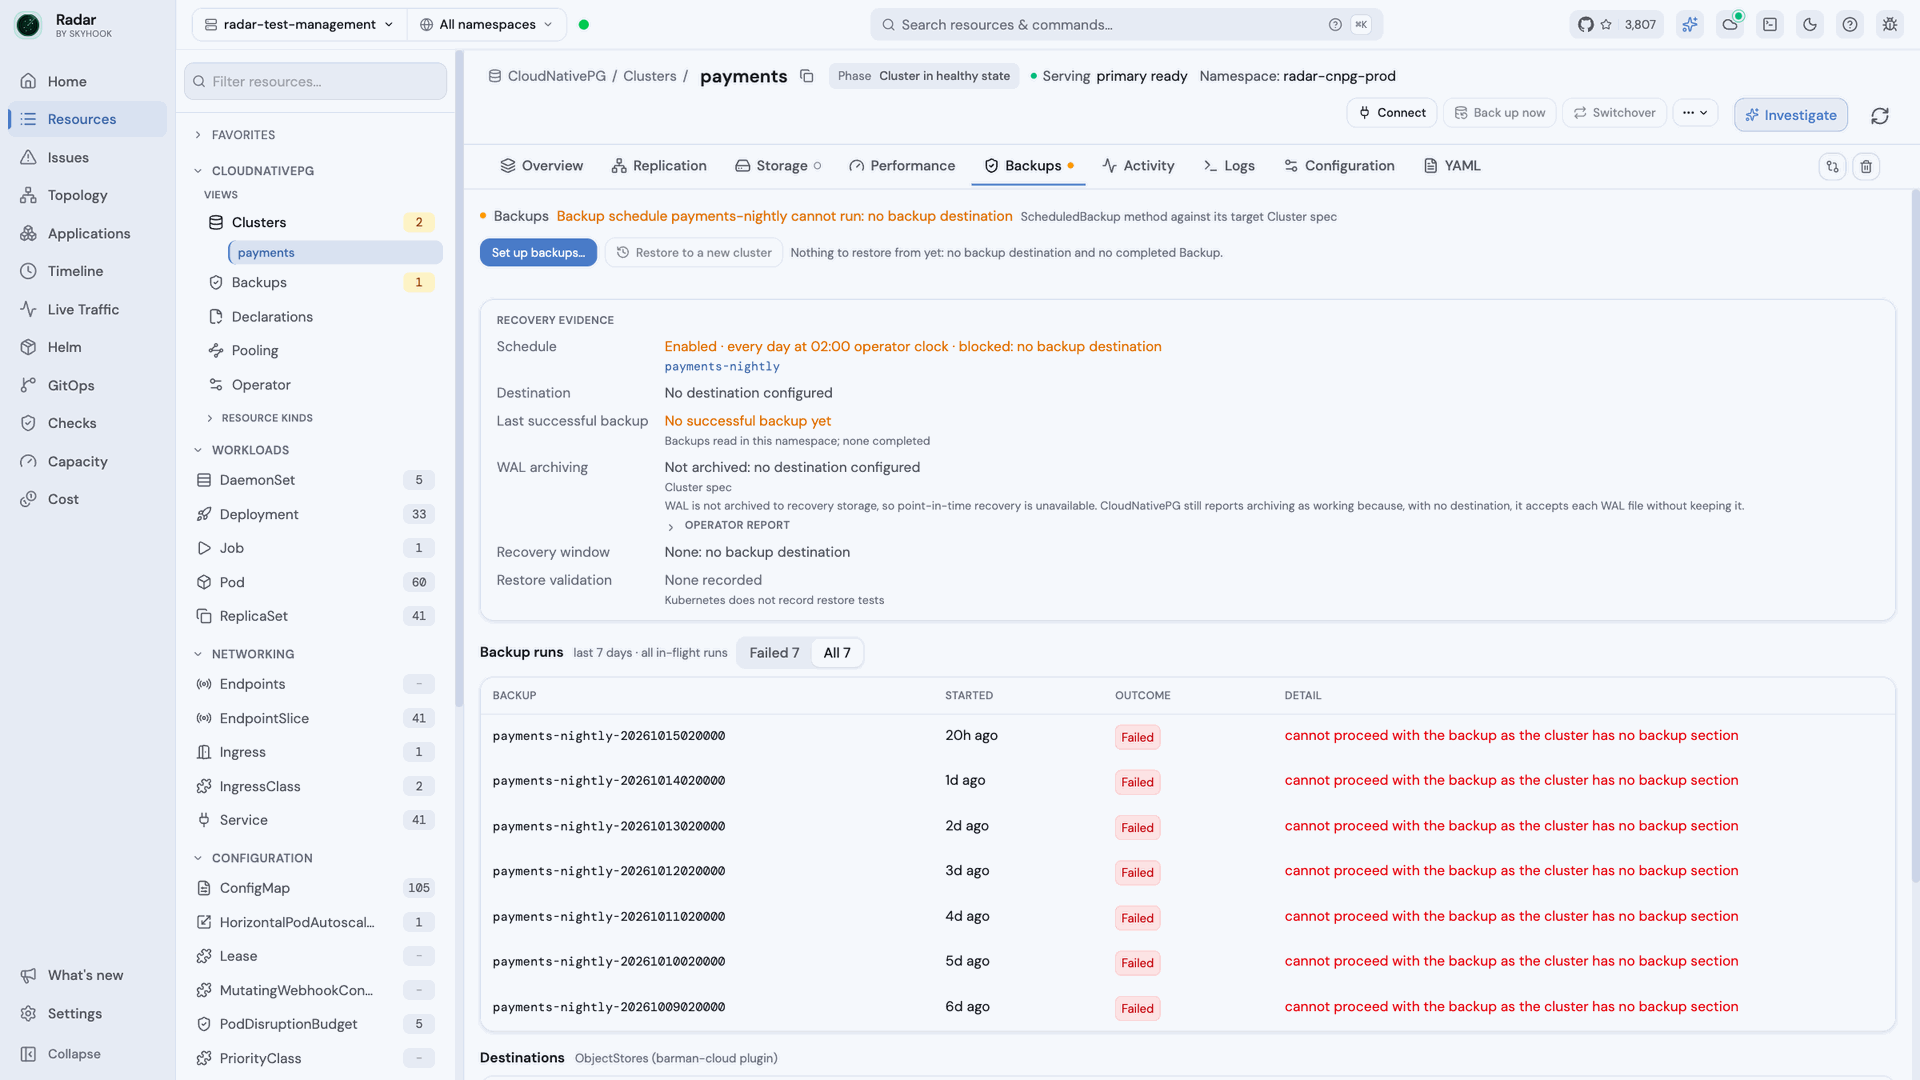This screenshot has height=1080, width=1920.
Task: Switch to the Replication tab
Action: (x=659, y=166)
